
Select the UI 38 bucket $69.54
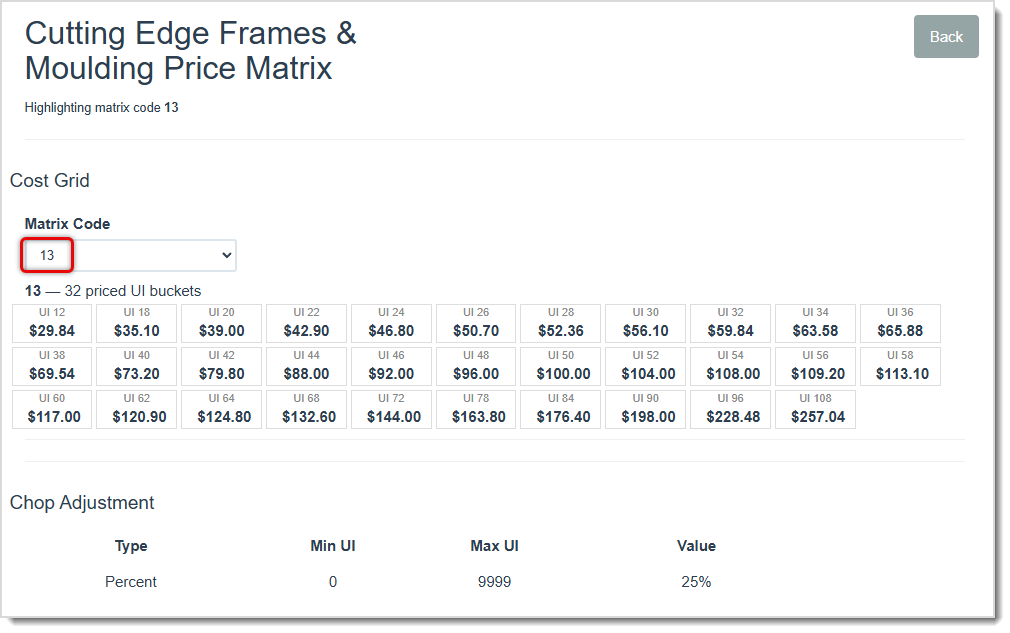pyautogui.click(x=52, y=366)
